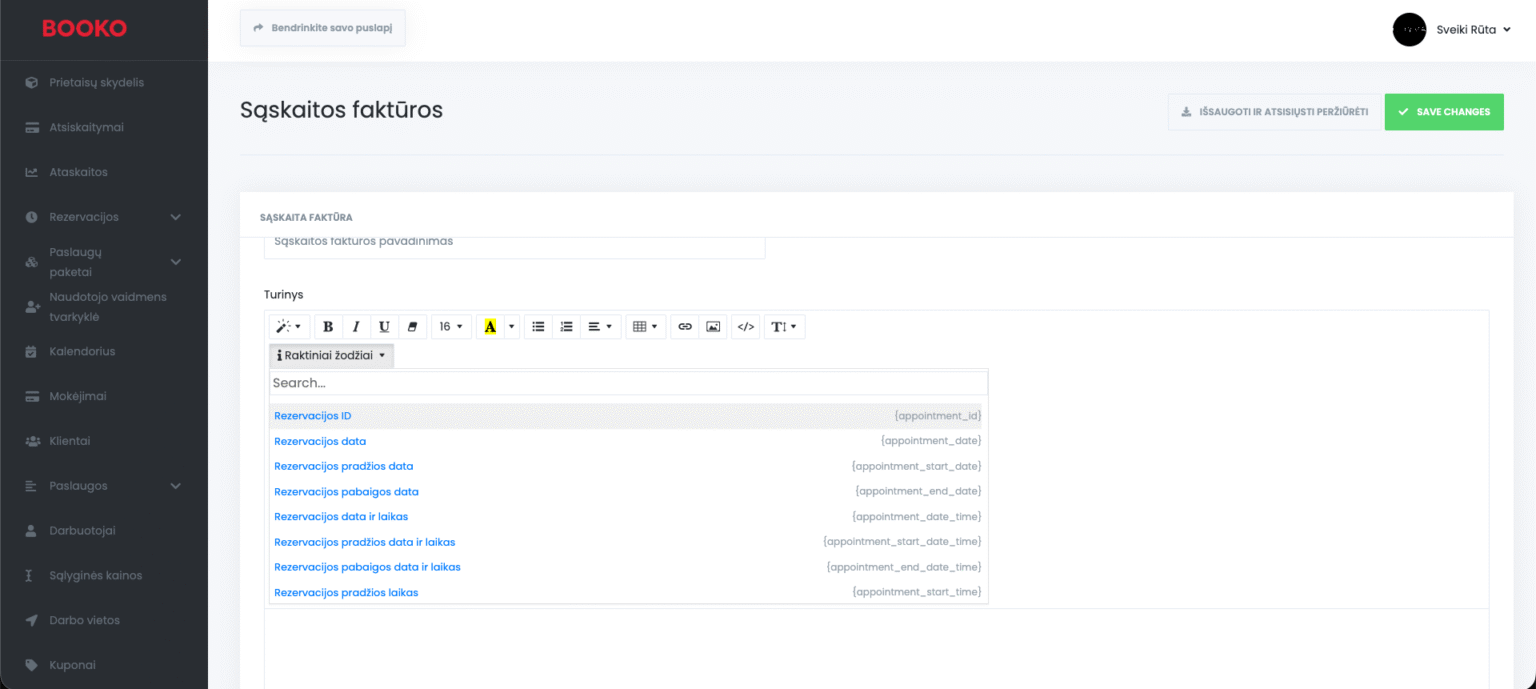The image size is (1536, 689).
Task: Insert a numbered ordered list
Action: 566,327
